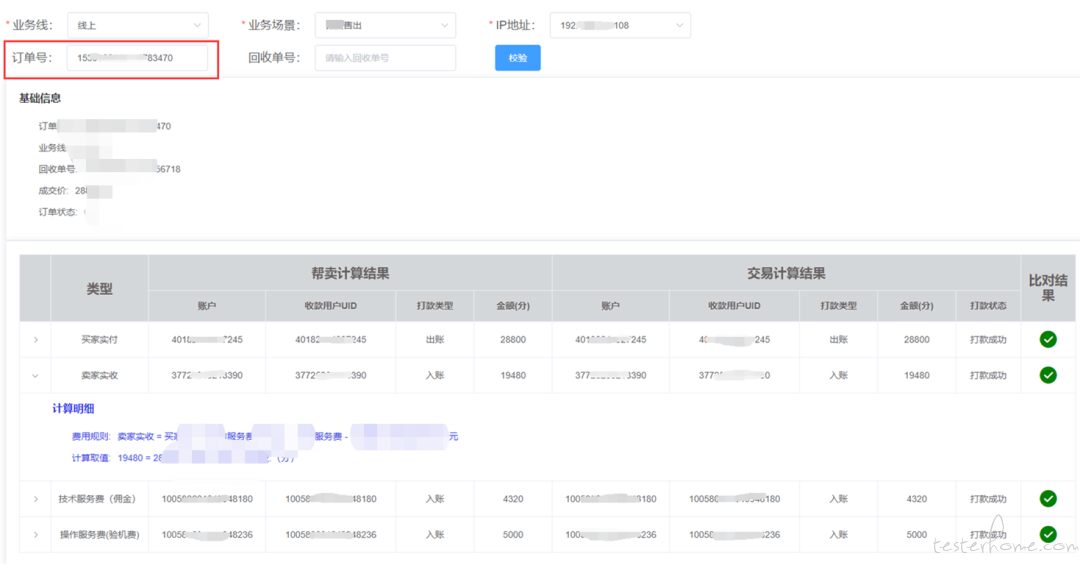Click 打款成功 status in 买家实付 row
Viewport: 1080px width, 568px height.
coord(988,339)
